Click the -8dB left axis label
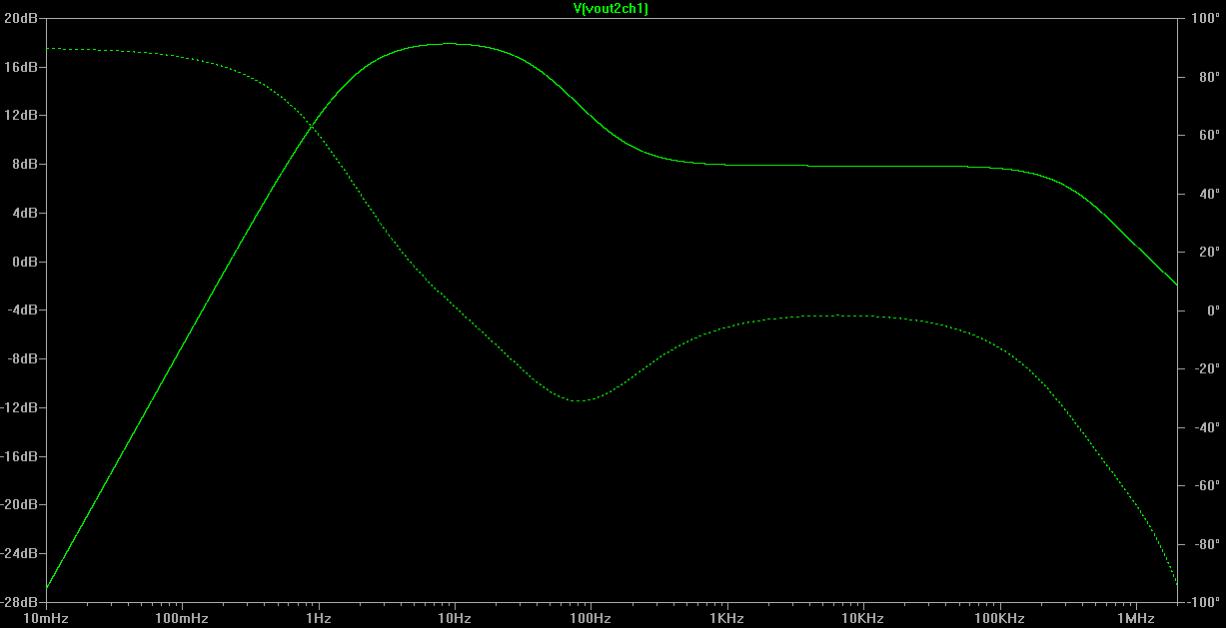 point(21,359)
